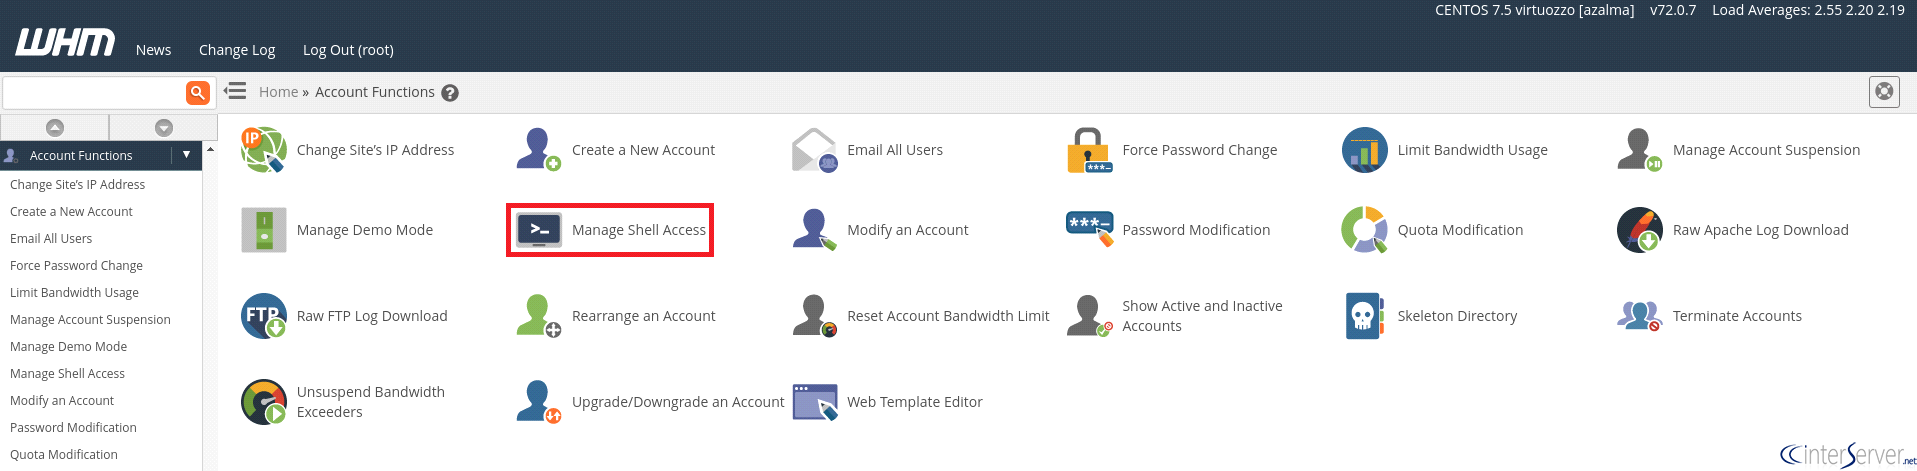
Task: Open the Modify an Account icon
Action: pyautogui.click(x=814, y=230)
